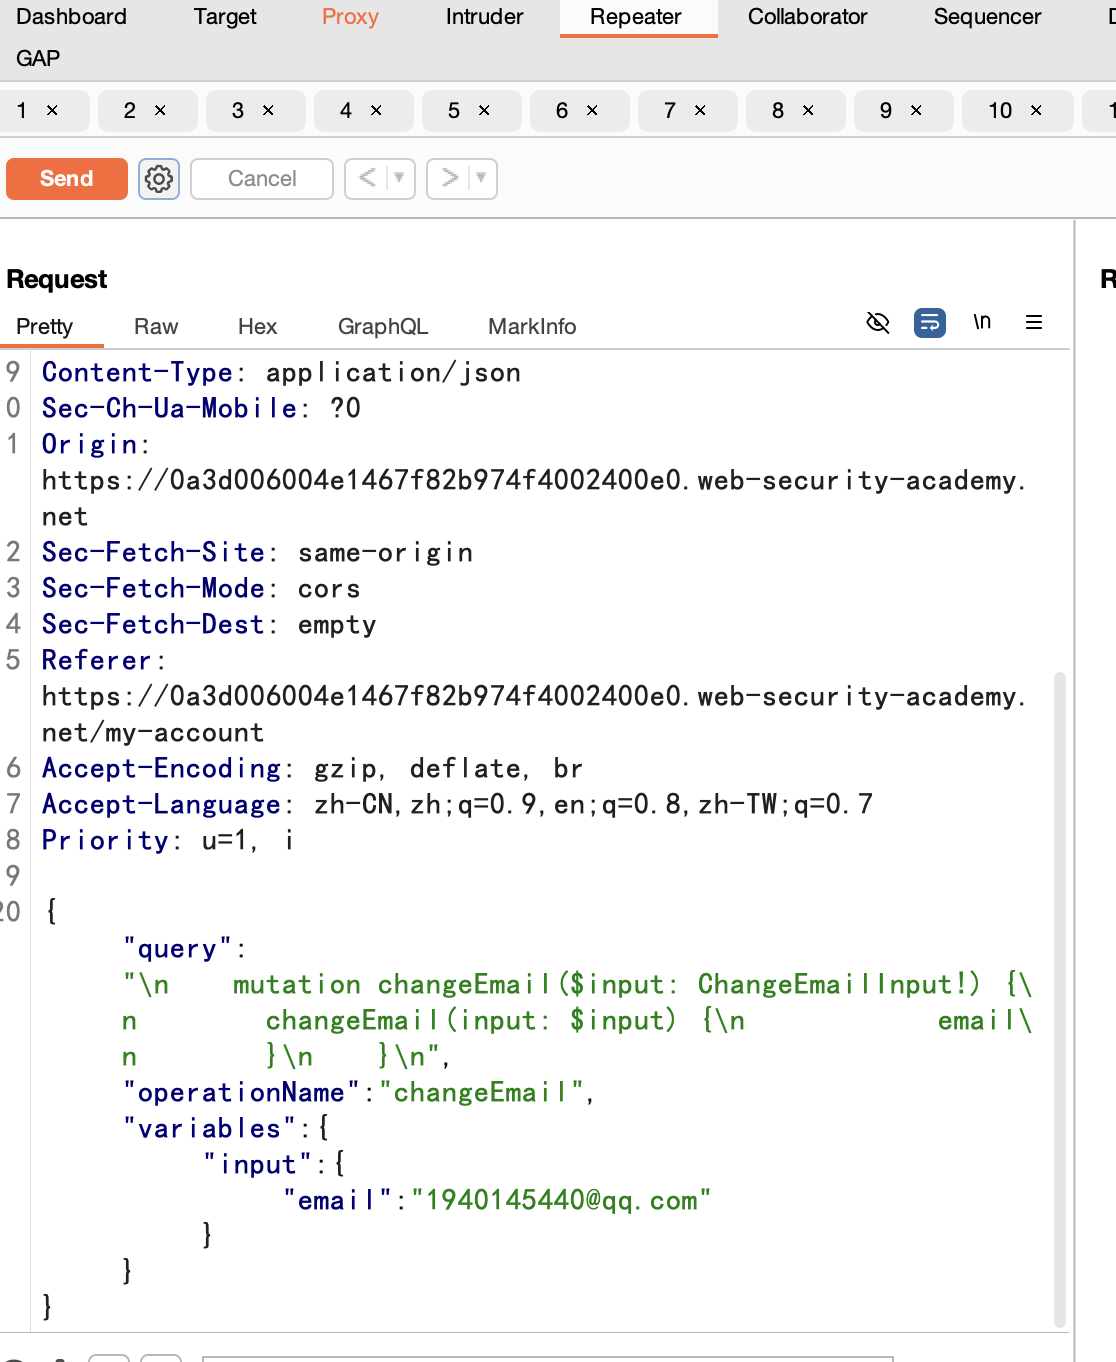Toggle the \n non-printable characters button
1116x1362 pixels.
[x=982, y=322]
